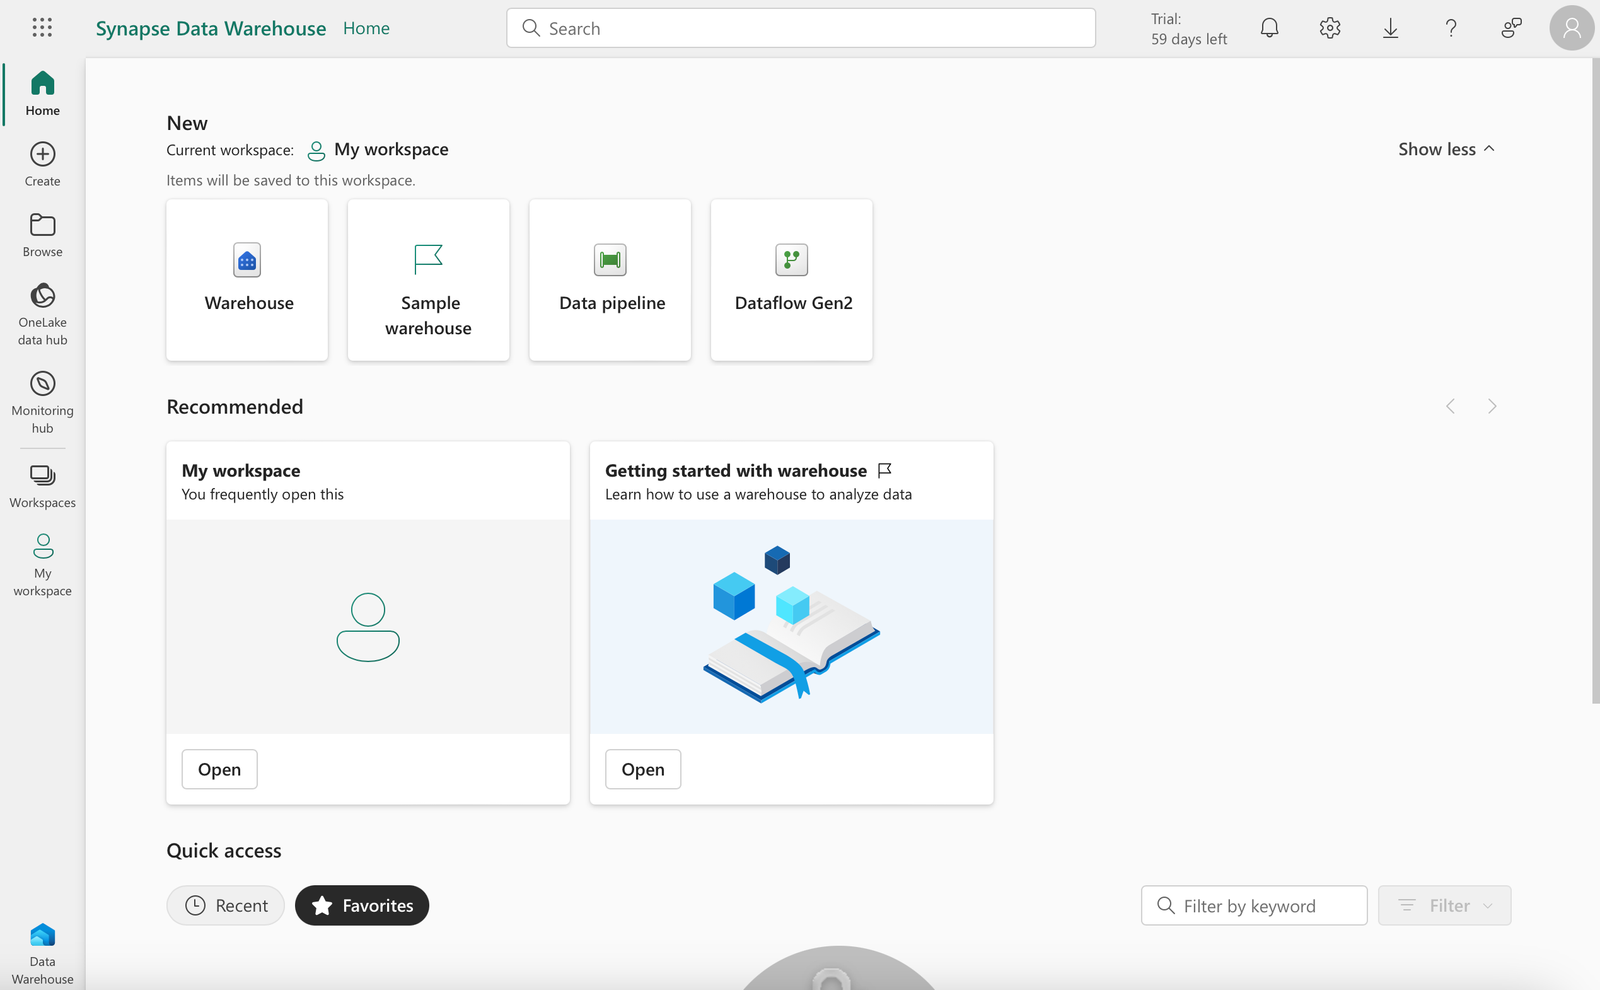The width and height of the screenshot is (1600, 990).
Task: Open the Filter dropdown near Quick access
Action: (1444, 905)
